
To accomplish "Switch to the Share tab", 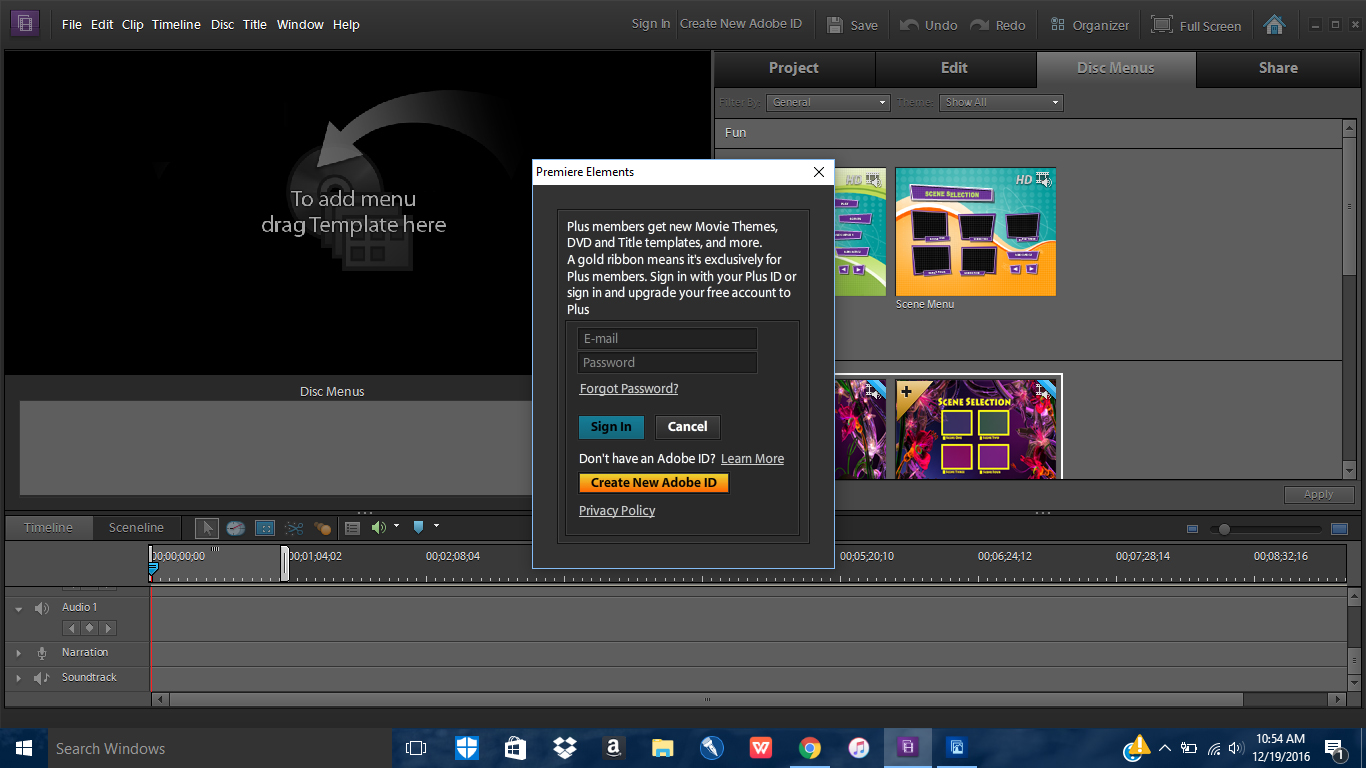I will pos(1278,68).
